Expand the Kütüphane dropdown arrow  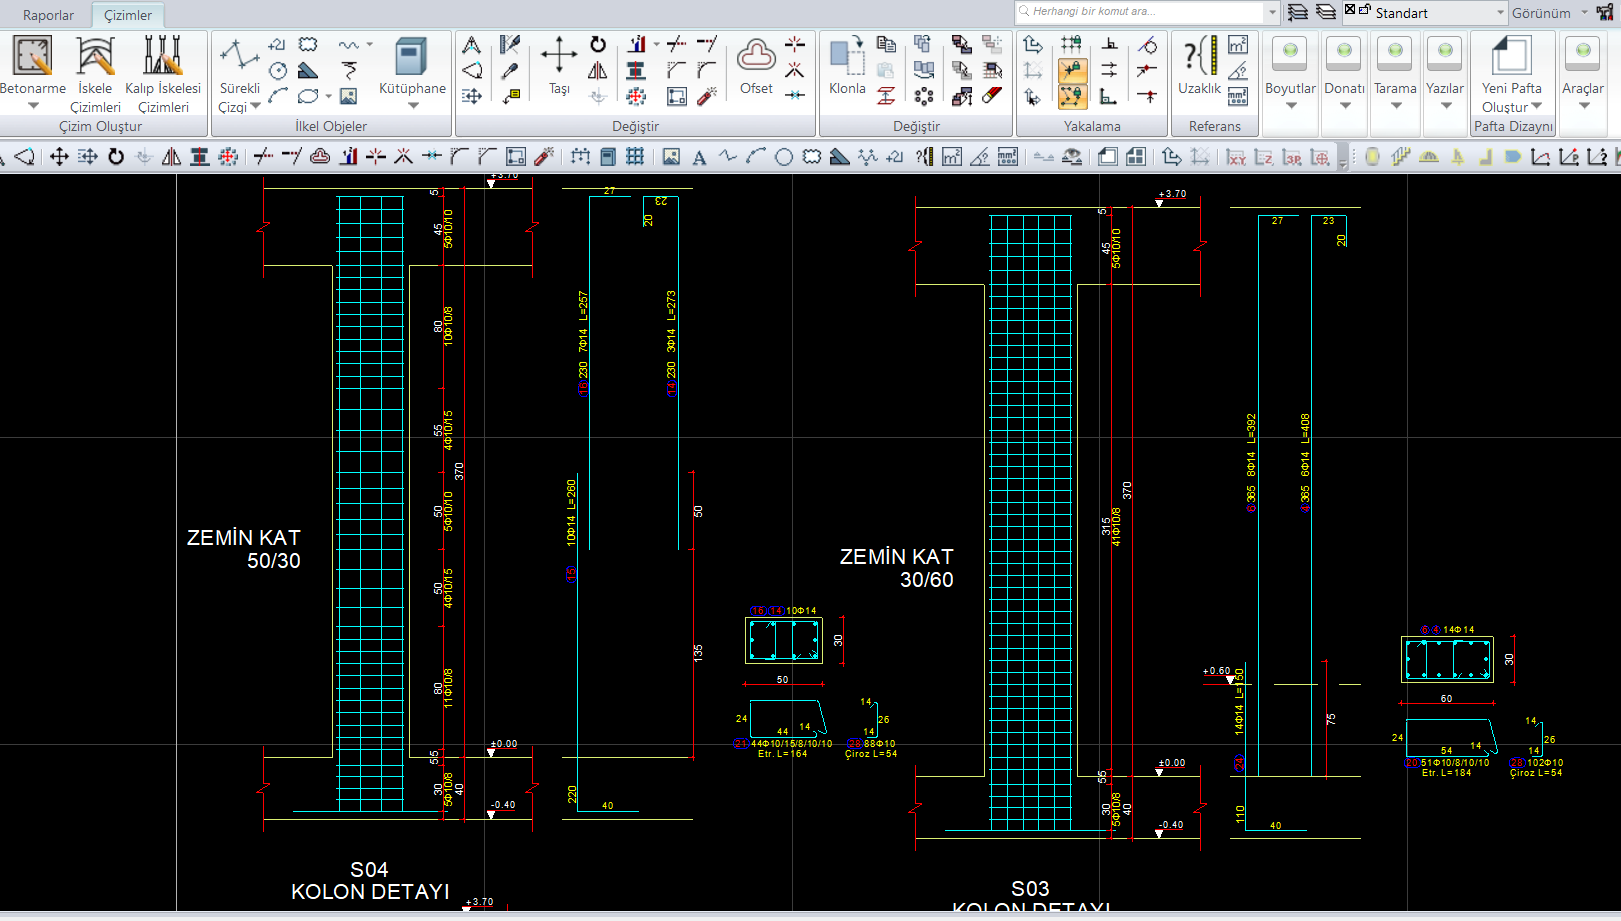412,106
